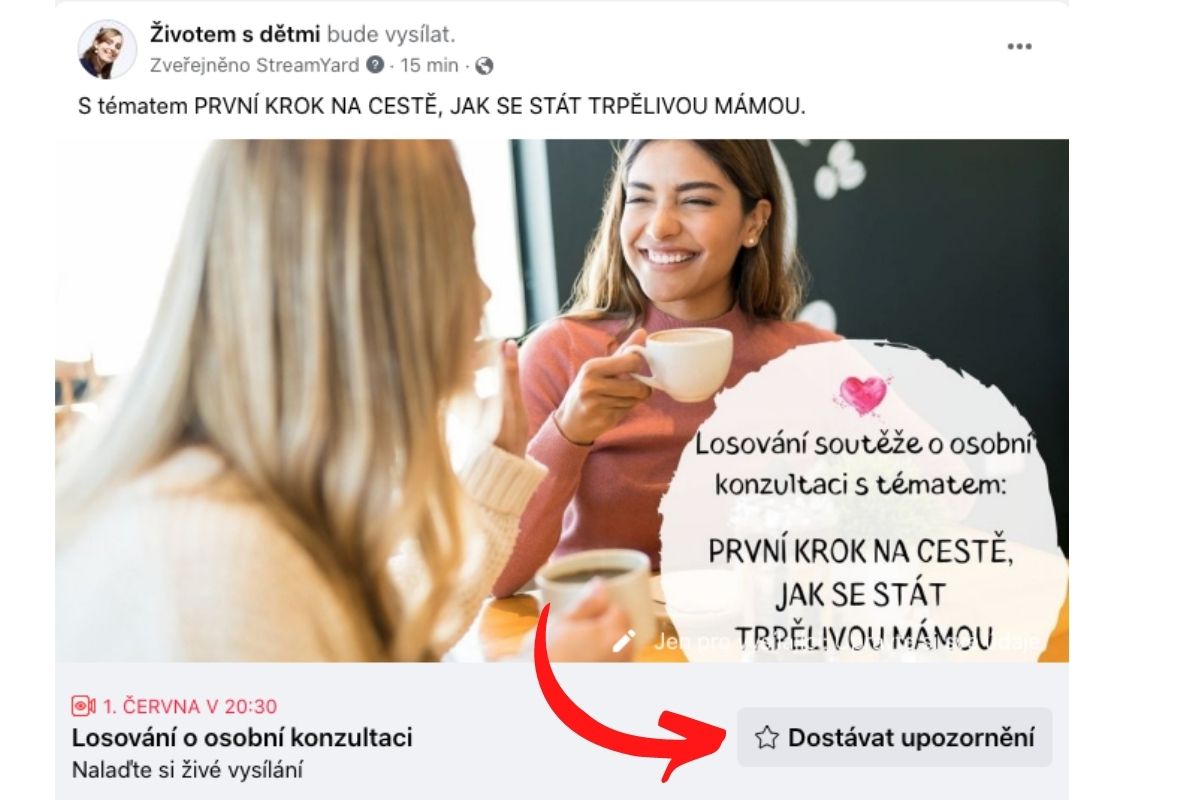Open the Životem s dětmi page name link
The height and width of the screenshot is (800, 1200).
tap(235, 34)
